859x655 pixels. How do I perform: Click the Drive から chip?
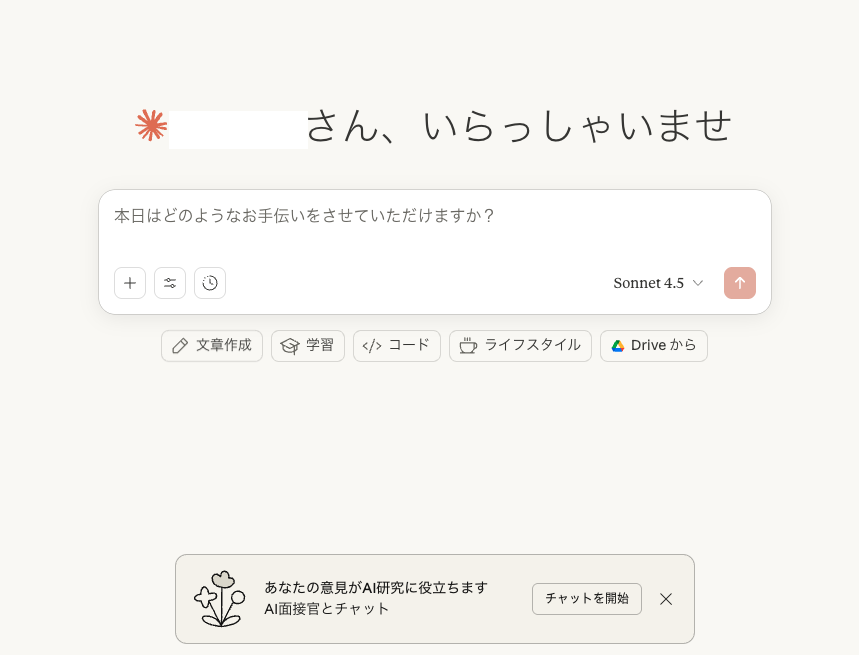tap(654, 346)
